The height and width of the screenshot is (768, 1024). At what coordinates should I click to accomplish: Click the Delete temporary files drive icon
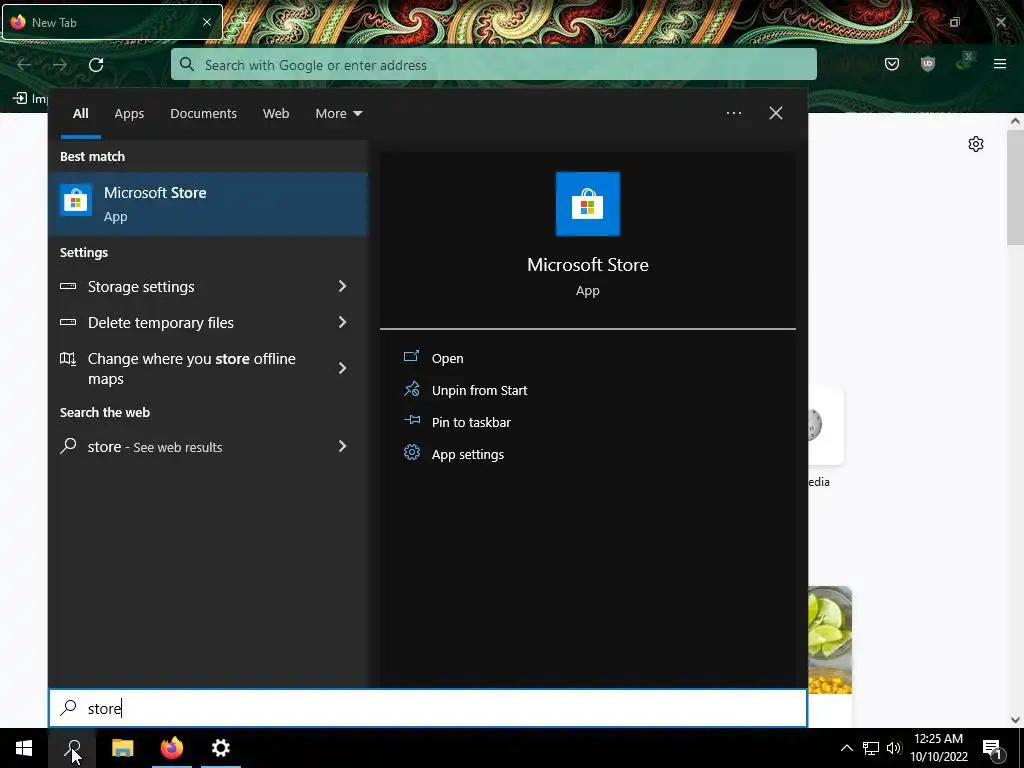tap(68, 322)
